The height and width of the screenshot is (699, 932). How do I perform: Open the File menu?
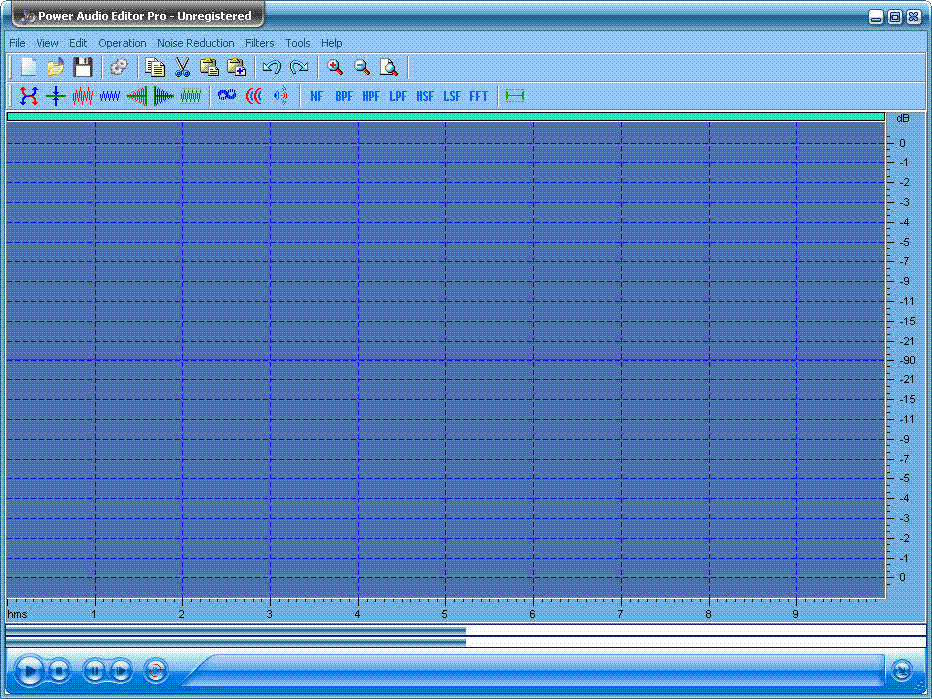[17, 43]
